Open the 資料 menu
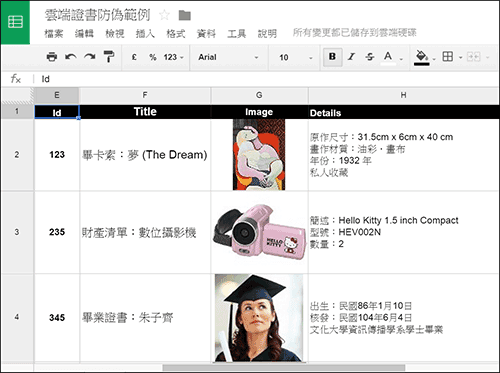 pyautogui.click(x=206, y=33)
